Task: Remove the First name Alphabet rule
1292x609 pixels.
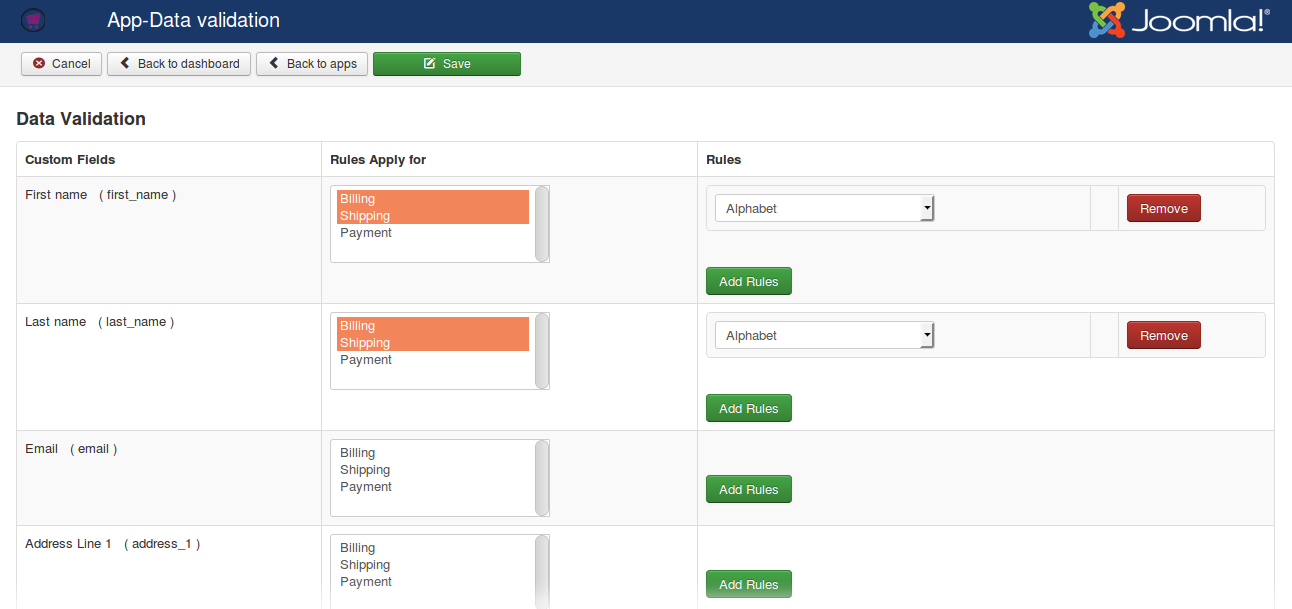Action: click(1163, 208)
